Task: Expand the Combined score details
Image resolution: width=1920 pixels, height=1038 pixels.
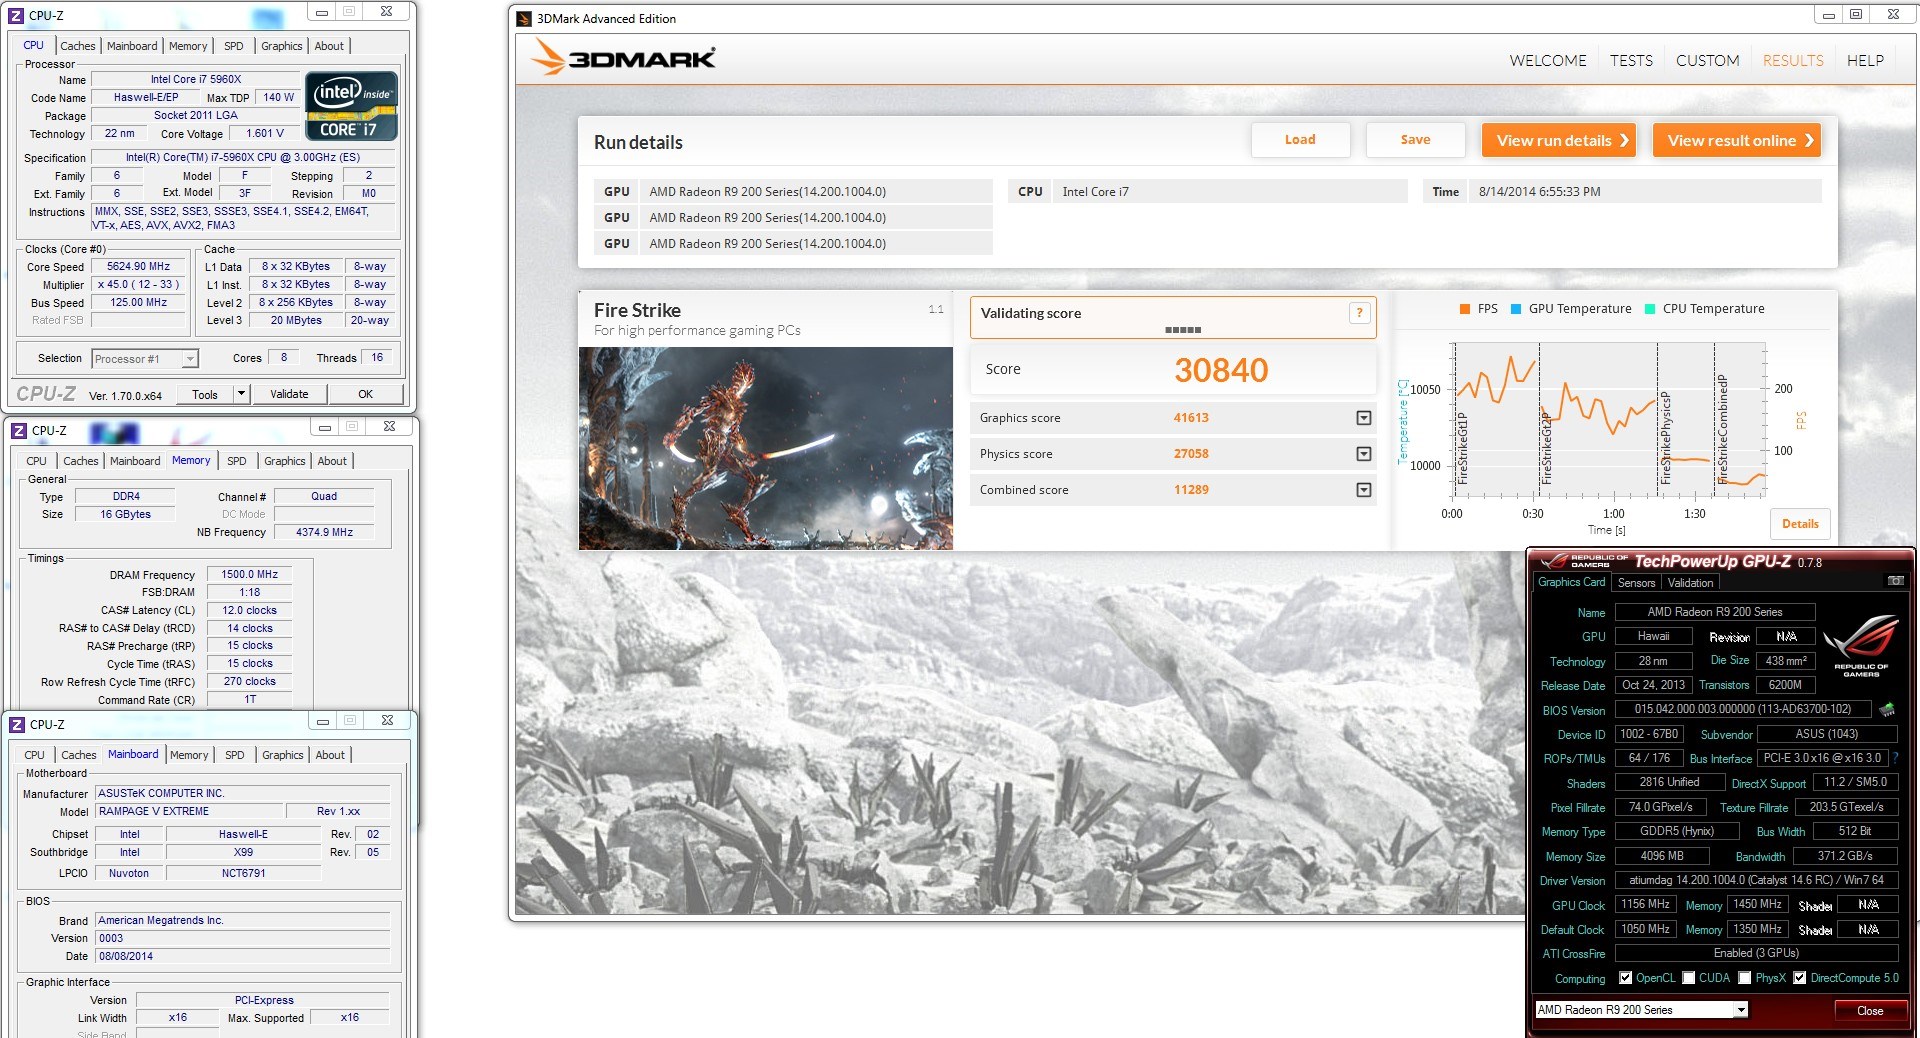Action: click(x=1363, y=490)
